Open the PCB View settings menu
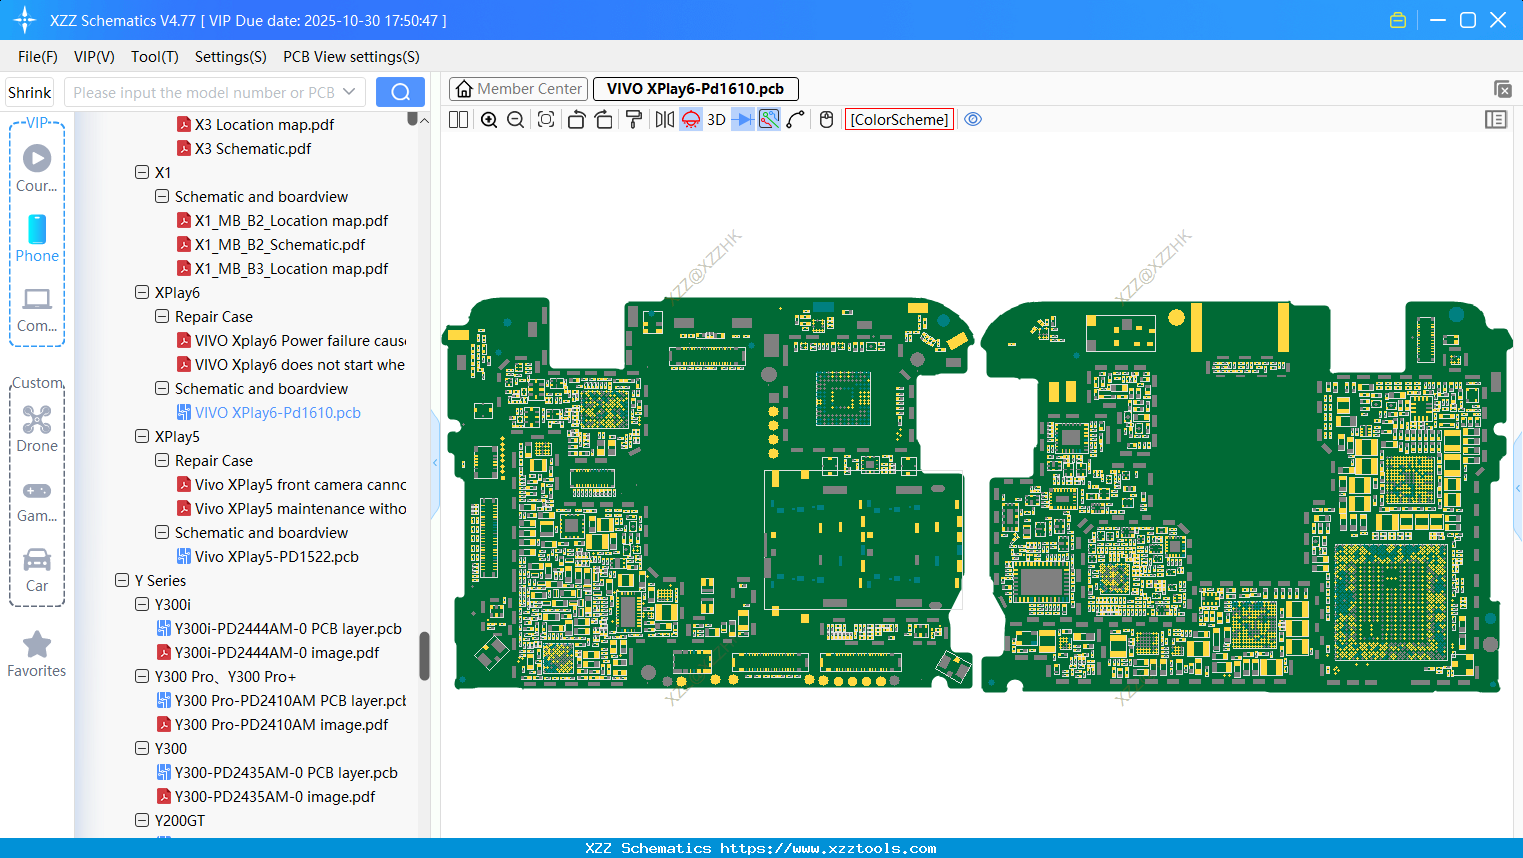 tap(351, 57)
